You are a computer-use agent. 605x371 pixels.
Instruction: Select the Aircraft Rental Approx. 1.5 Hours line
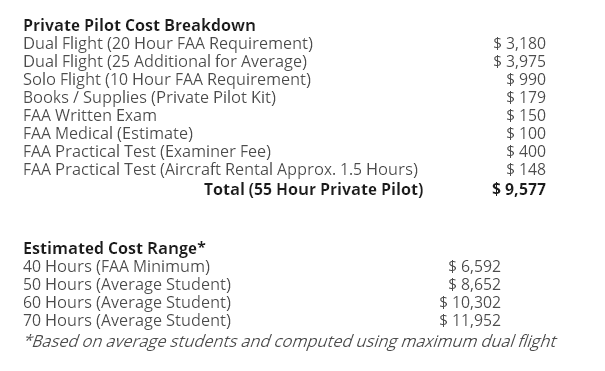point(220,169)
